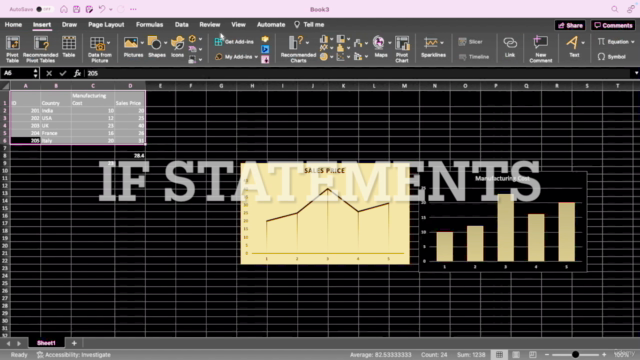This screenshot has width=640, height=360.
Task: Open the save-with-edit icon in title bar
Action: 89,9
